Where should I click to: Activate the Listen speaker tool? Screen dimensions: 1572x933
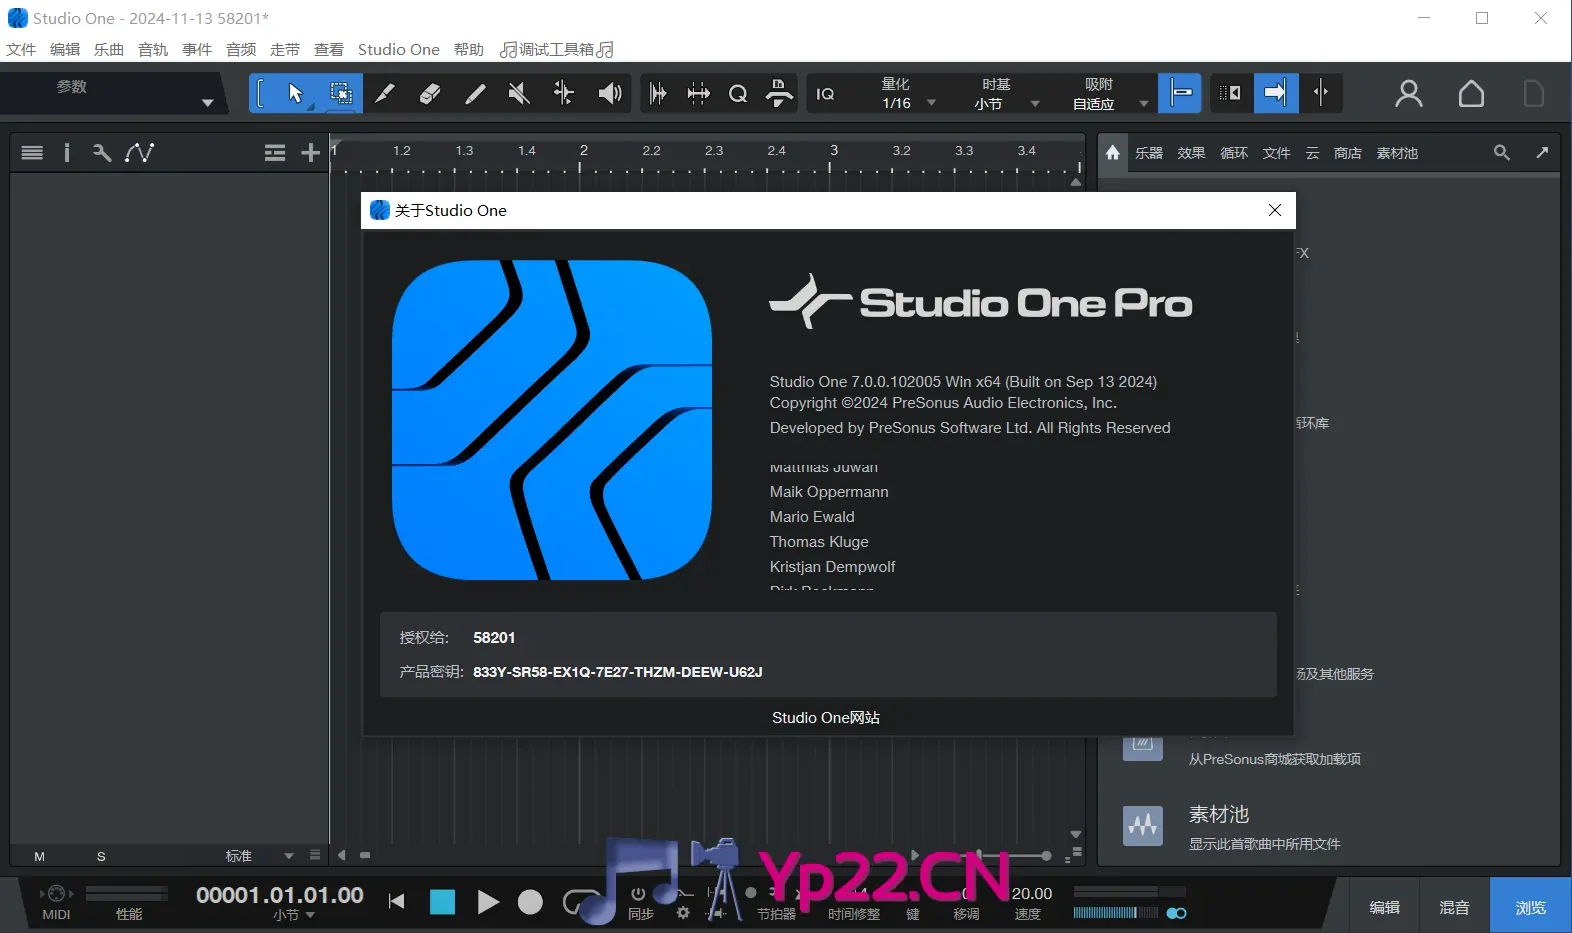coord(609,93)
